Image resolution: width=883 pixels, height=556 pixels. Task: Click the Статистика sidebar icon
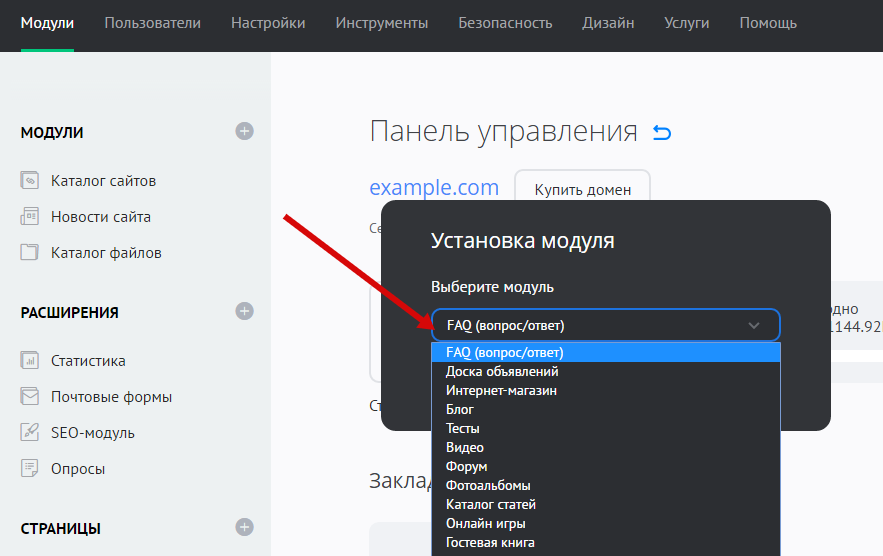(29, 361)
